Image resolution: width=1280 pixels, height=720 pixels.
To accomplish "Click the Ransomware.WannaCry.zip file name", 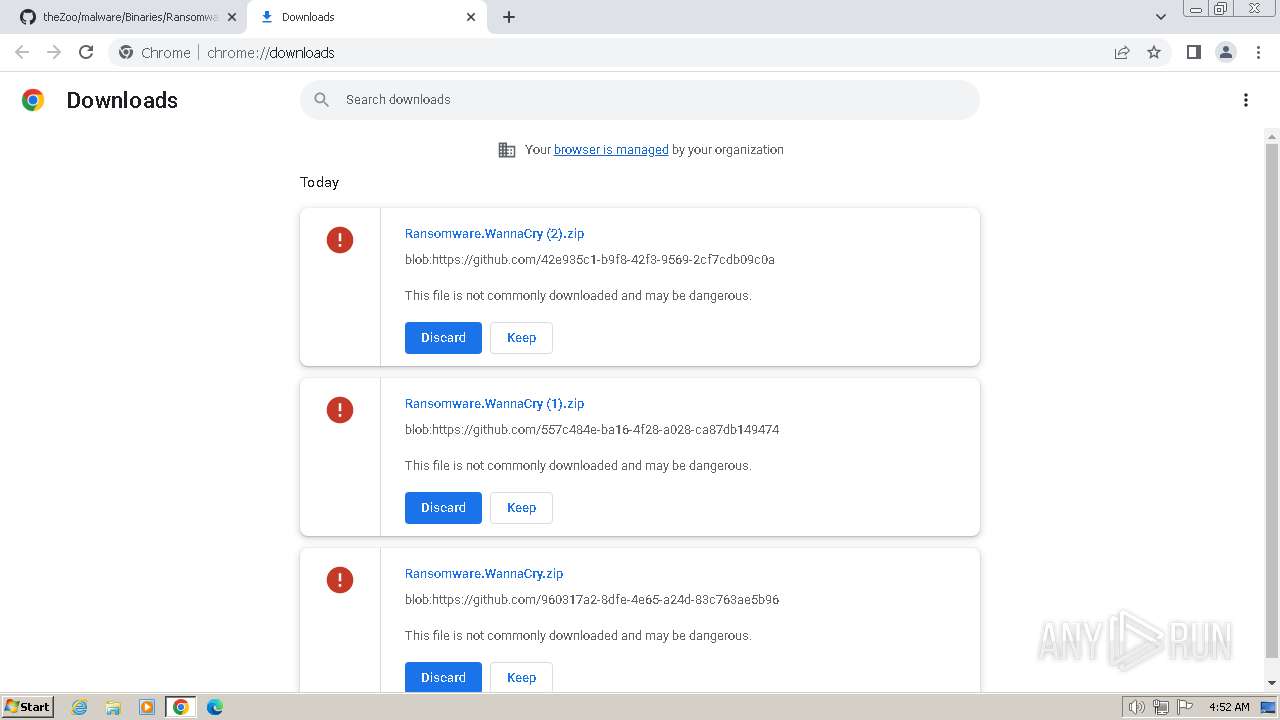I will (484, 574).
